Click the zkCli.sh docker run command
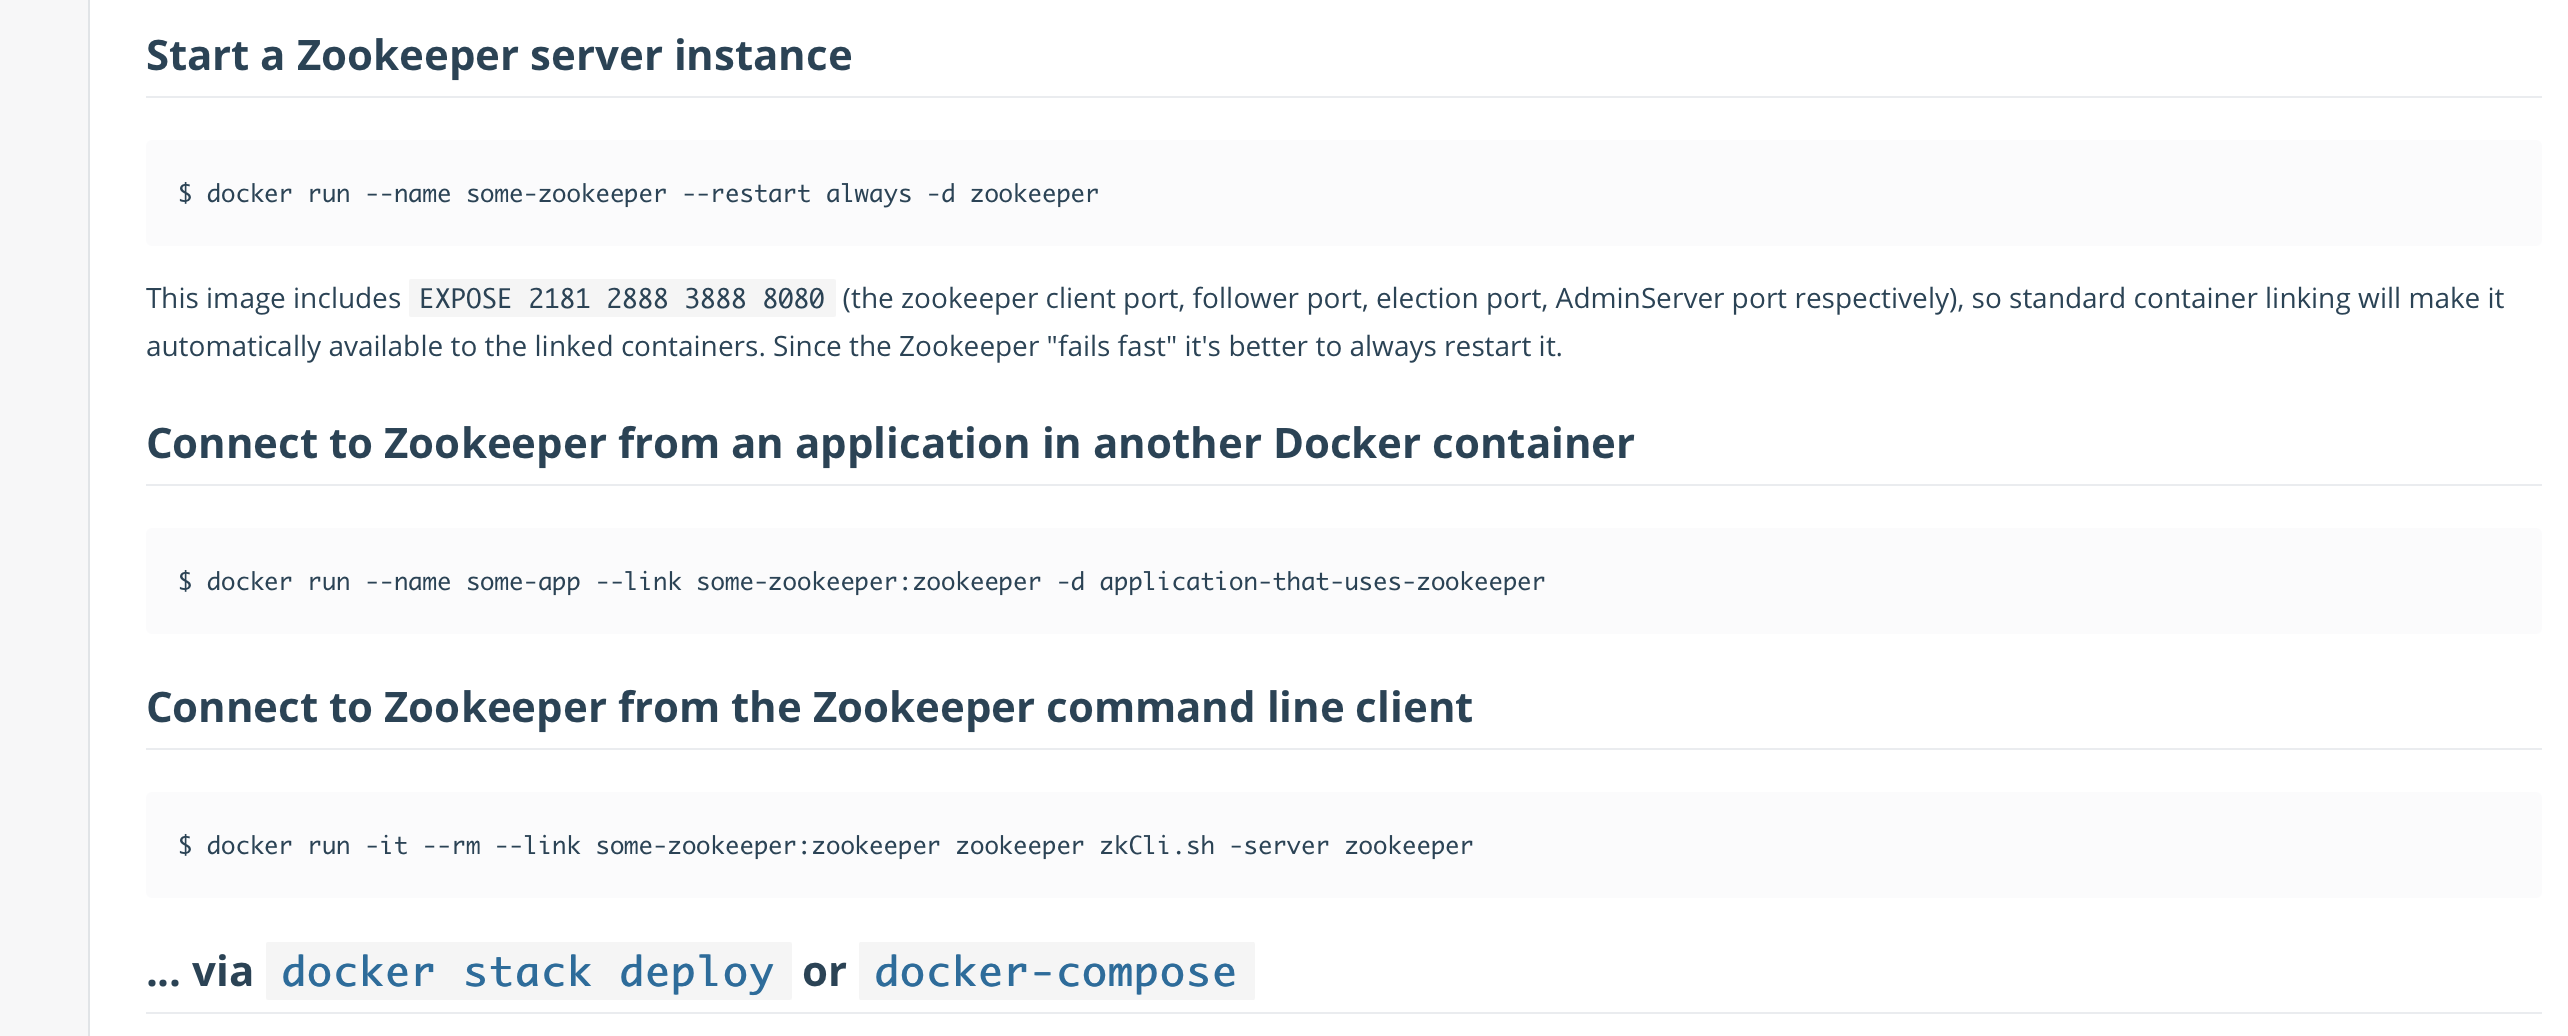Screen dimensions: 2568x1036 click(825, 846)
